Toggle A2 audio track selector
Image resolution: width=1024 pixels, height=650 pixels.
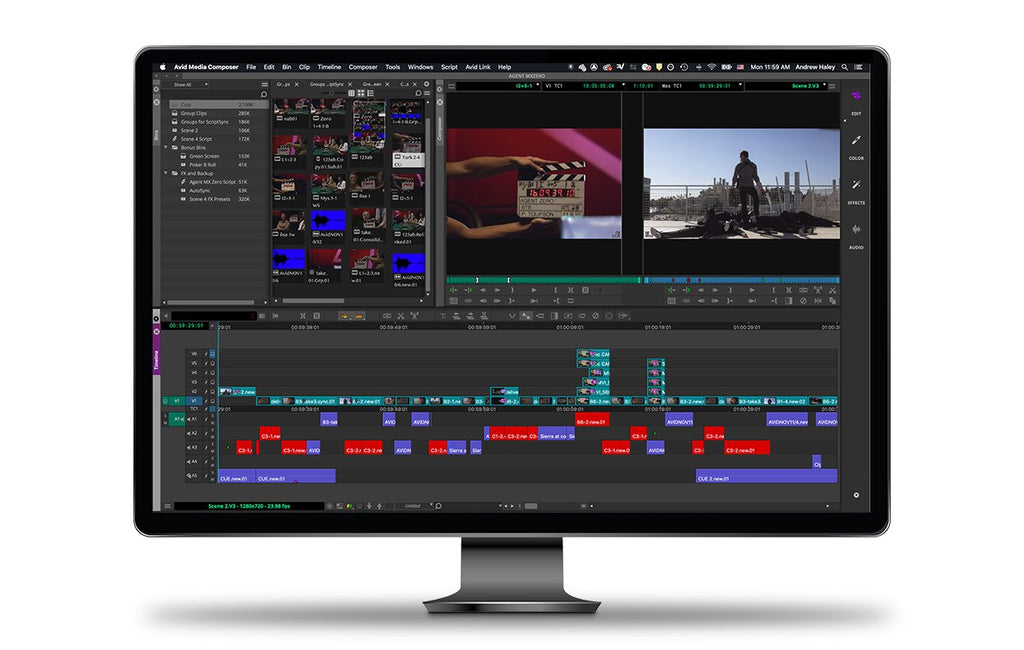coord(193,433)
